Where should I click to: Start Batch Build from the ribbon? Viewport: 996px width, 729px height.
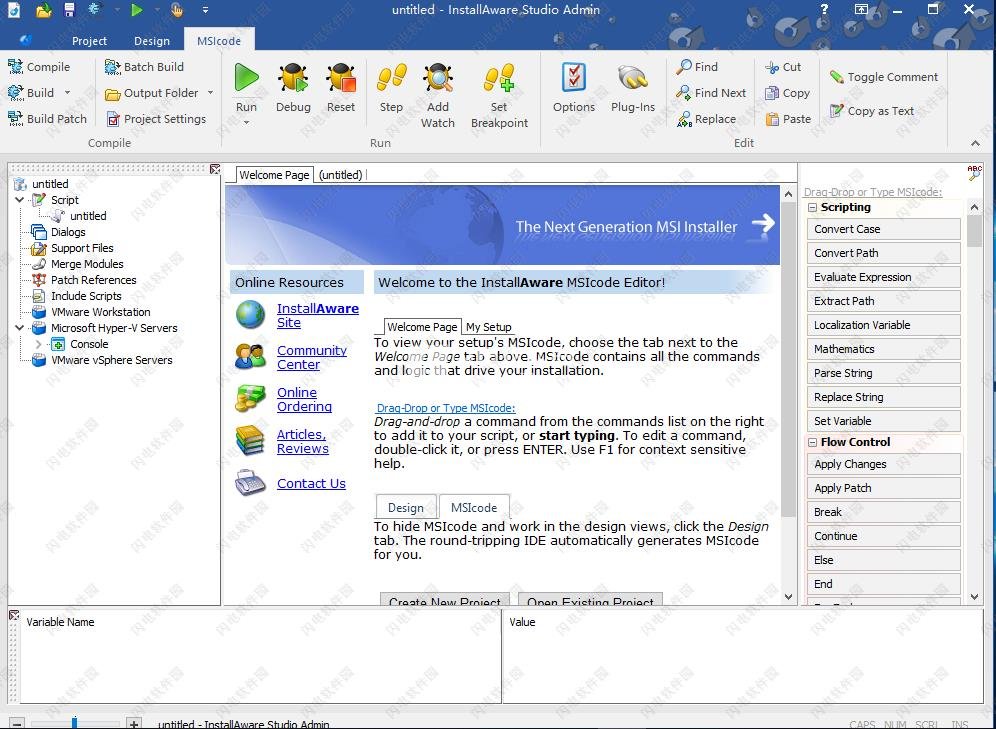point(144,67)
